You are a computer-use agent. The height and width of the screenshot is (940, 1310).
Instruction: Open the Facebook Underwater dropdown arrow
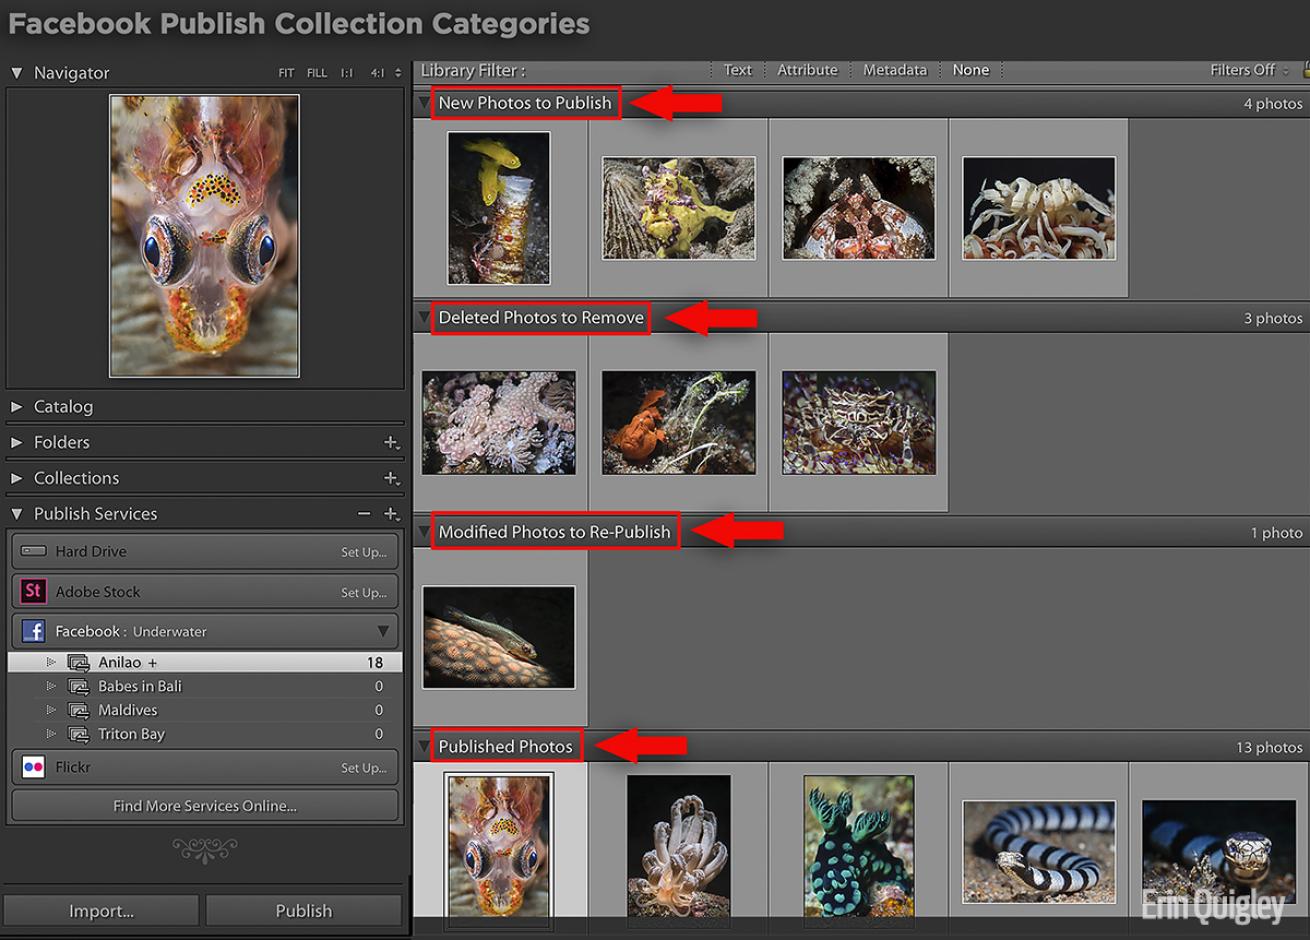383,631
